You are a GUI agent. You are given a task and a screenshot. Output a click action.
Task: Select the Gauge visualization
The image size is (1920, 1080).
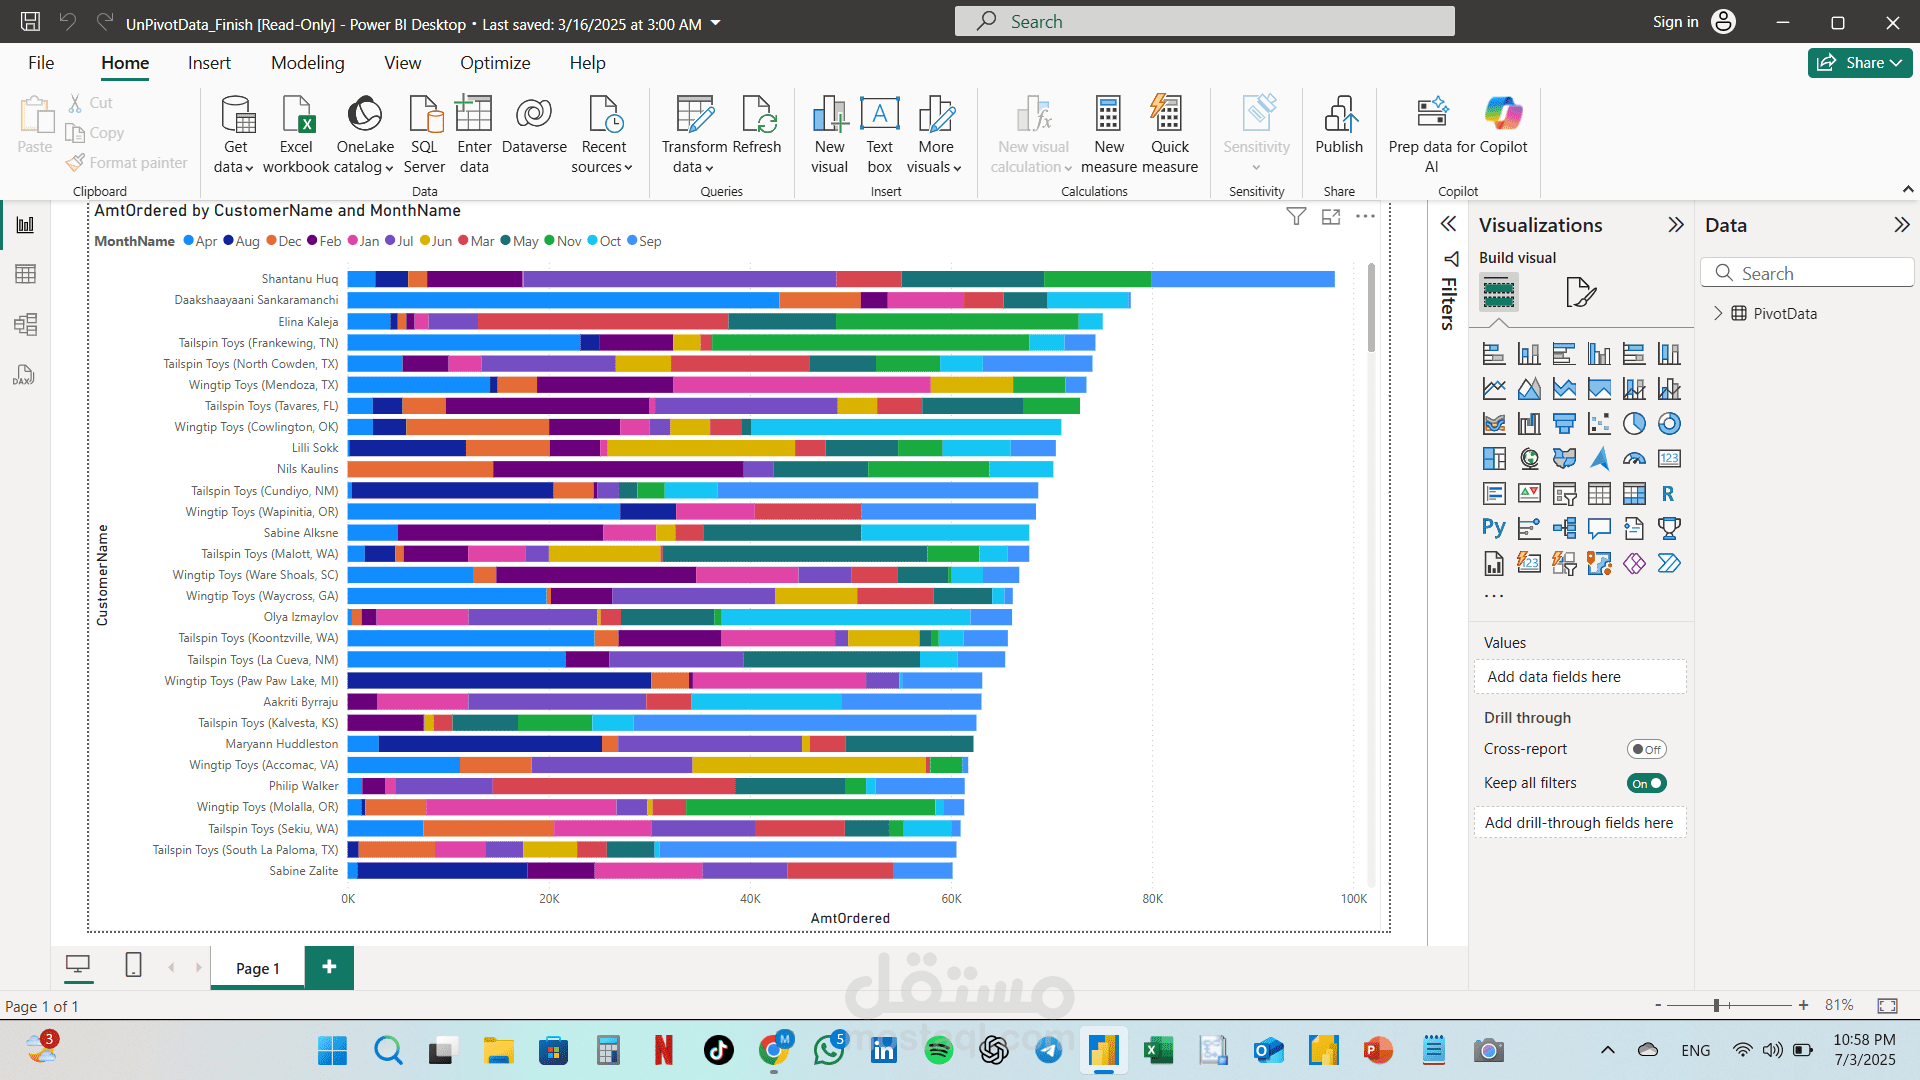(1634, 459)
